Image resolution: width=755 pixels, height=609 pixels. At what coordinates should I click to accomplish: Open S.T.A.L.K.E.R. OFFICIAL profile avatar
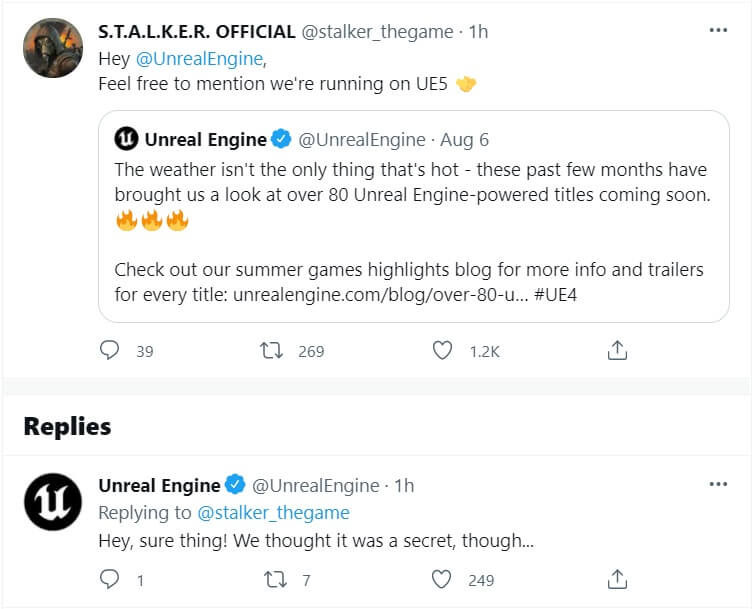tap(52, 48)
